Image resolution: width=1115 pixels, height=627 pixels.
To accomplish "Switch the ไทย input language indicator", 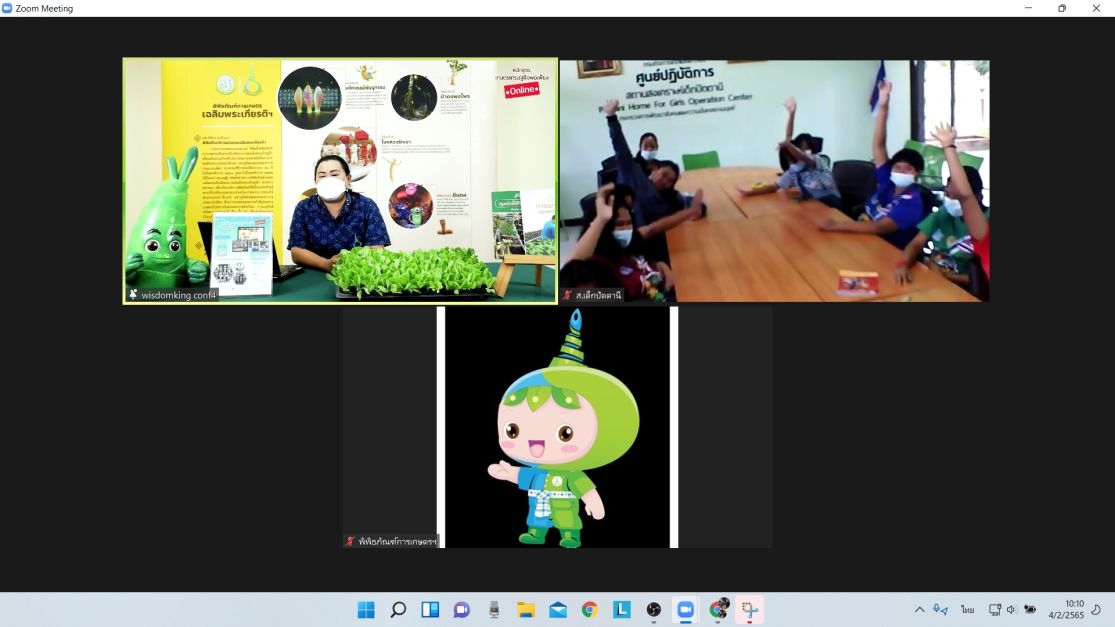I will tap(967, 610).
